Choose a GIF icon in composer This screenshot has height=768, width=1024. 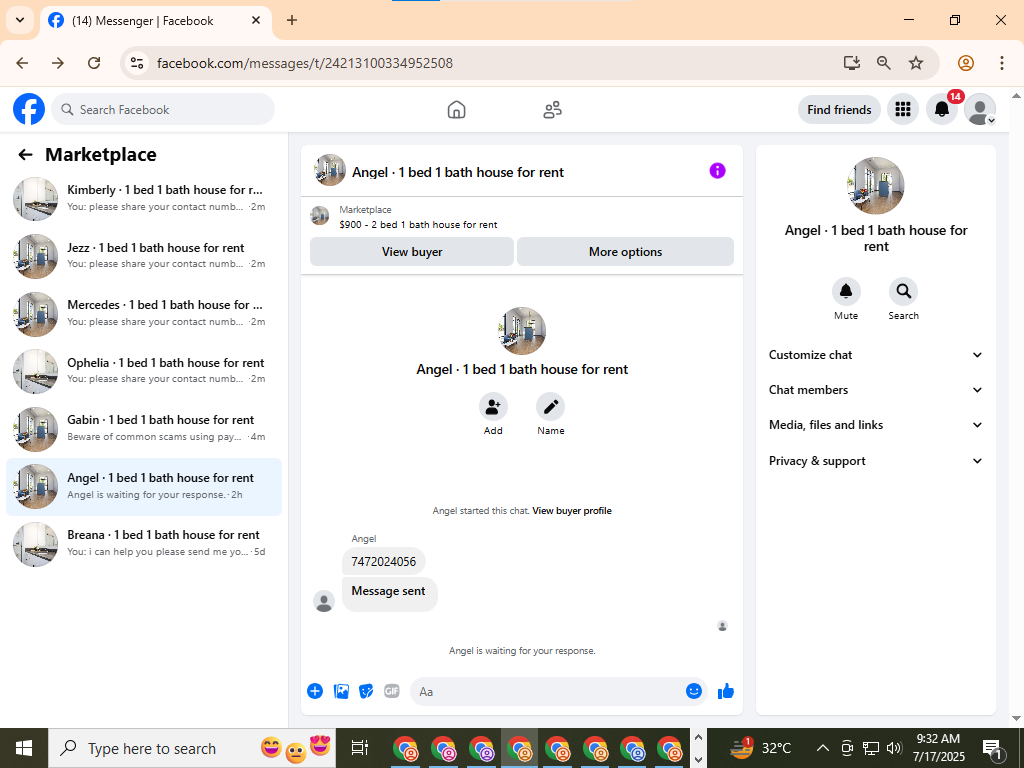tap(392, 691)
